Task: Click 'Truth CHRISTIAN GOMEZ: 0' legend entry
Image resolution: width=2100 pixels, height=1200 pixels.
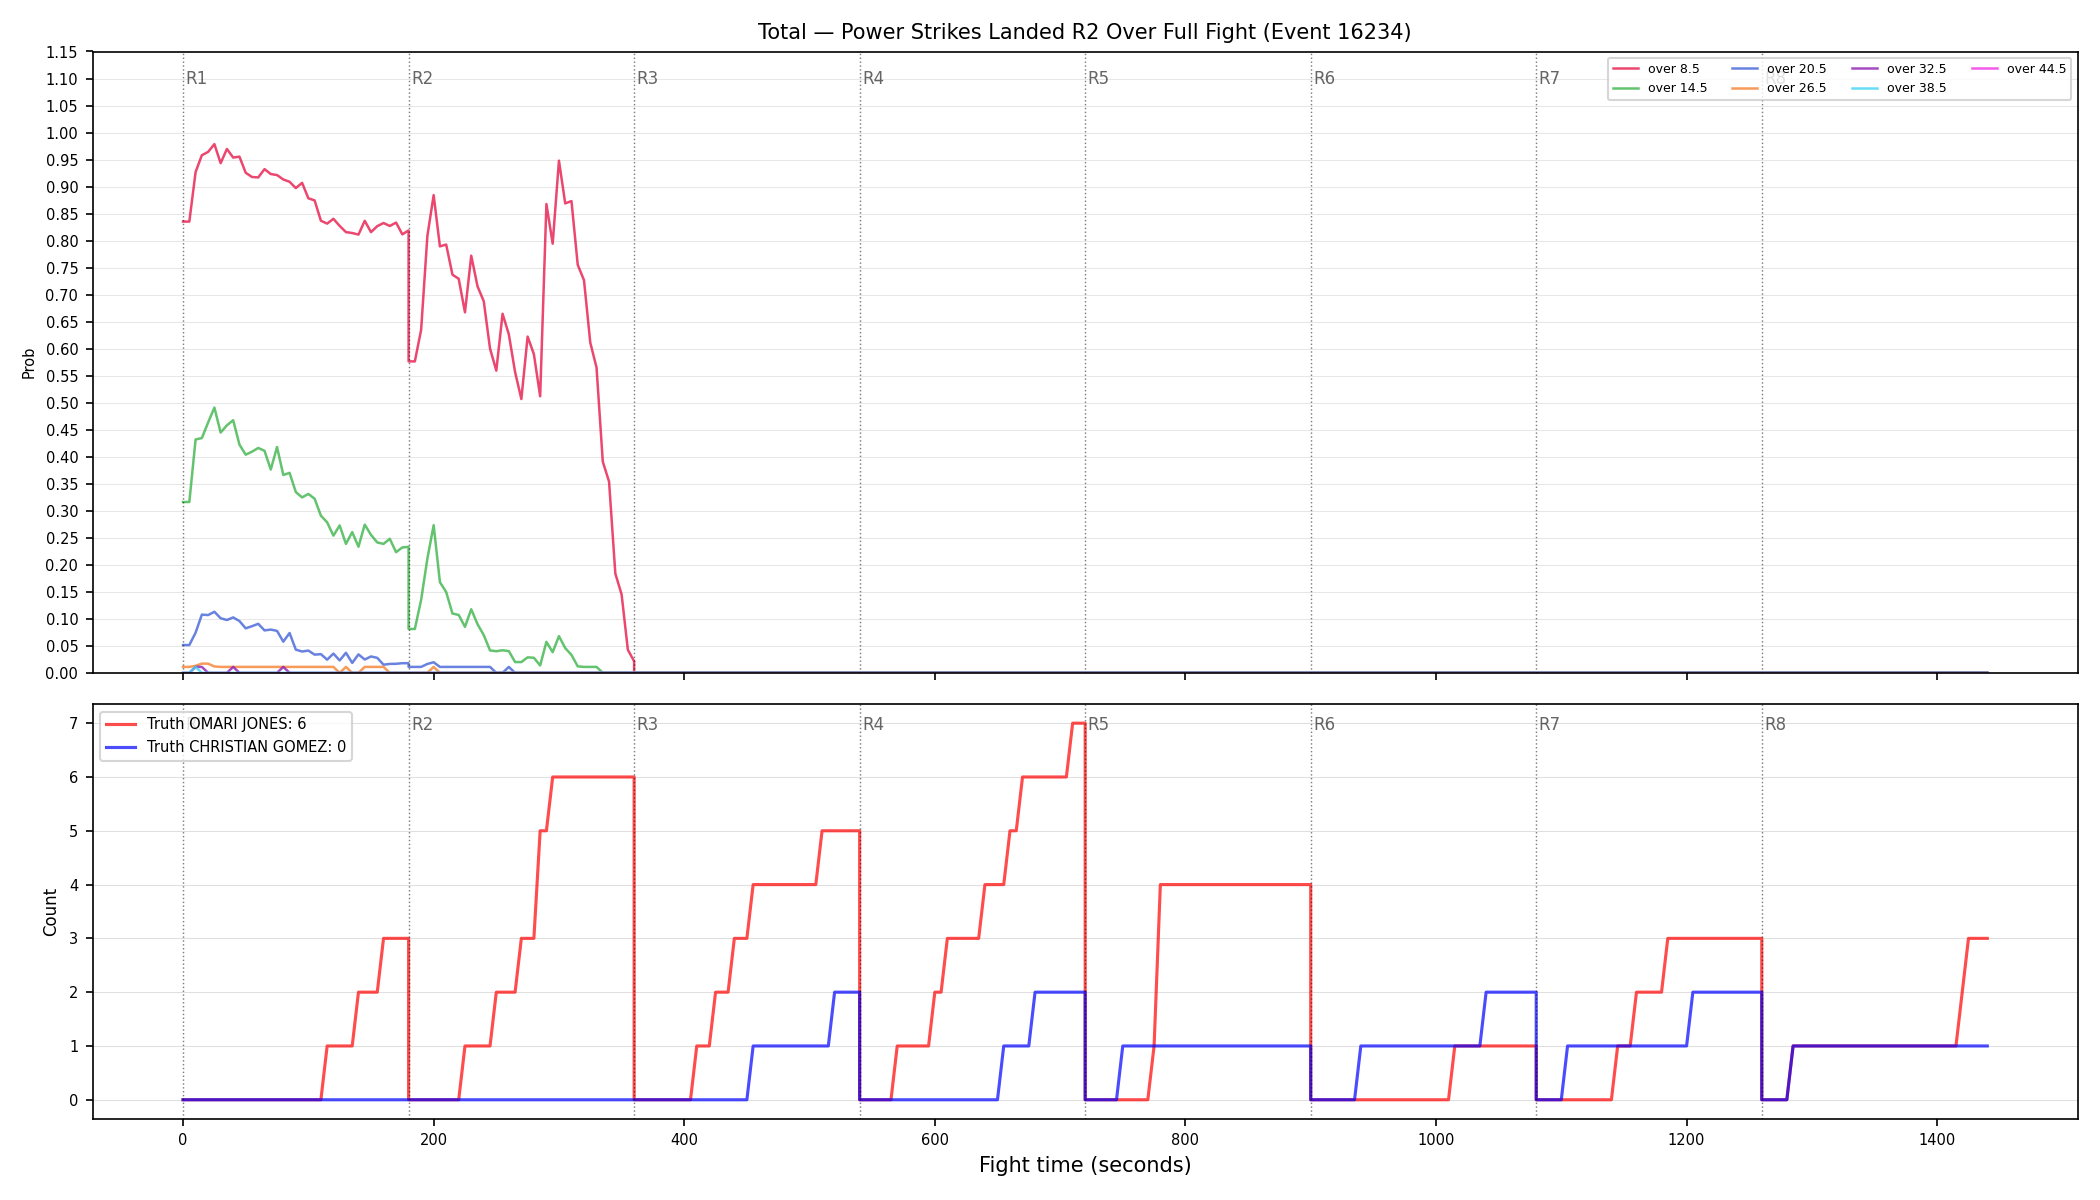Action: click(225, 747)
